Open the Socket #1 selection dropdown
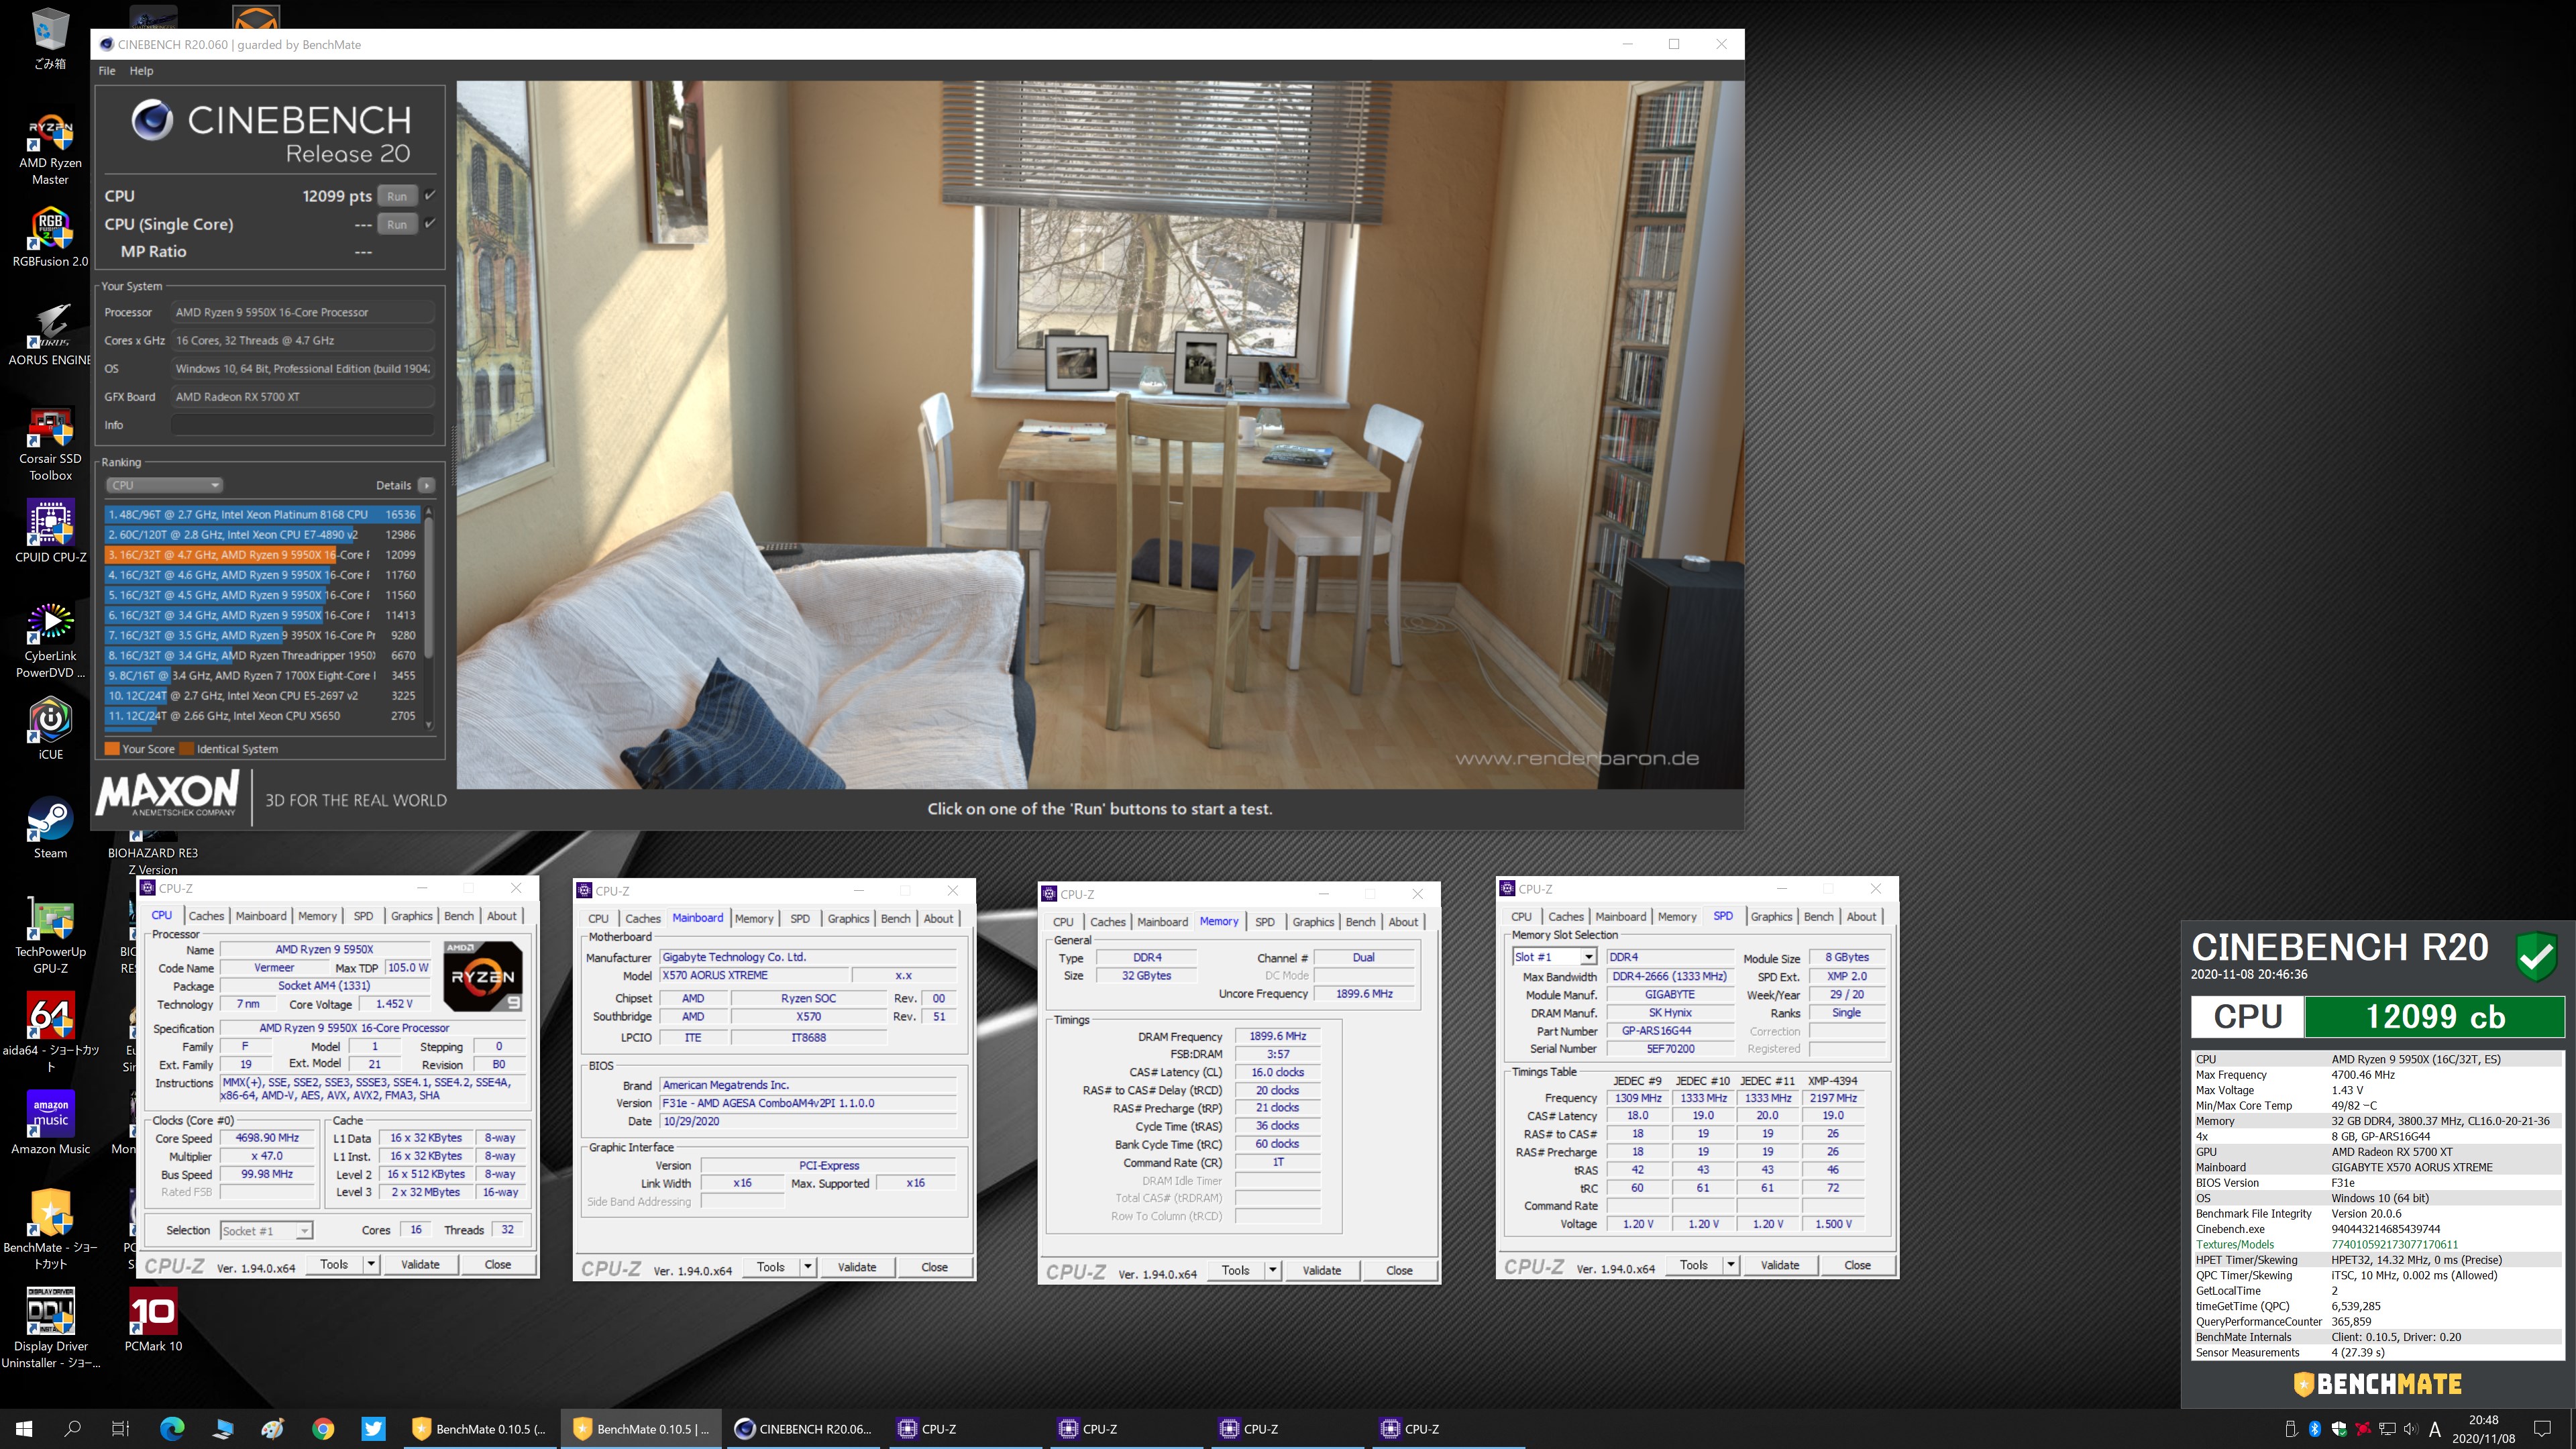2576x1449 pixels. 266,1230
